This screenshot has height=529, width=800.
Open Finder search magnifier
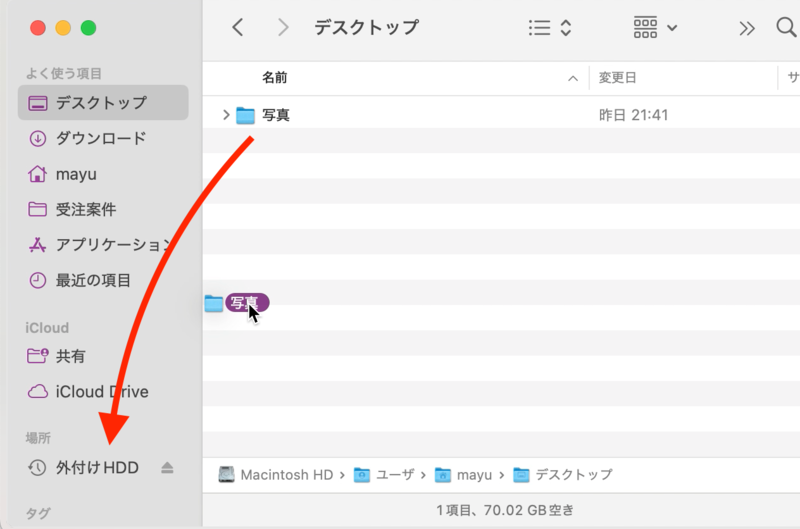[786, 27]
